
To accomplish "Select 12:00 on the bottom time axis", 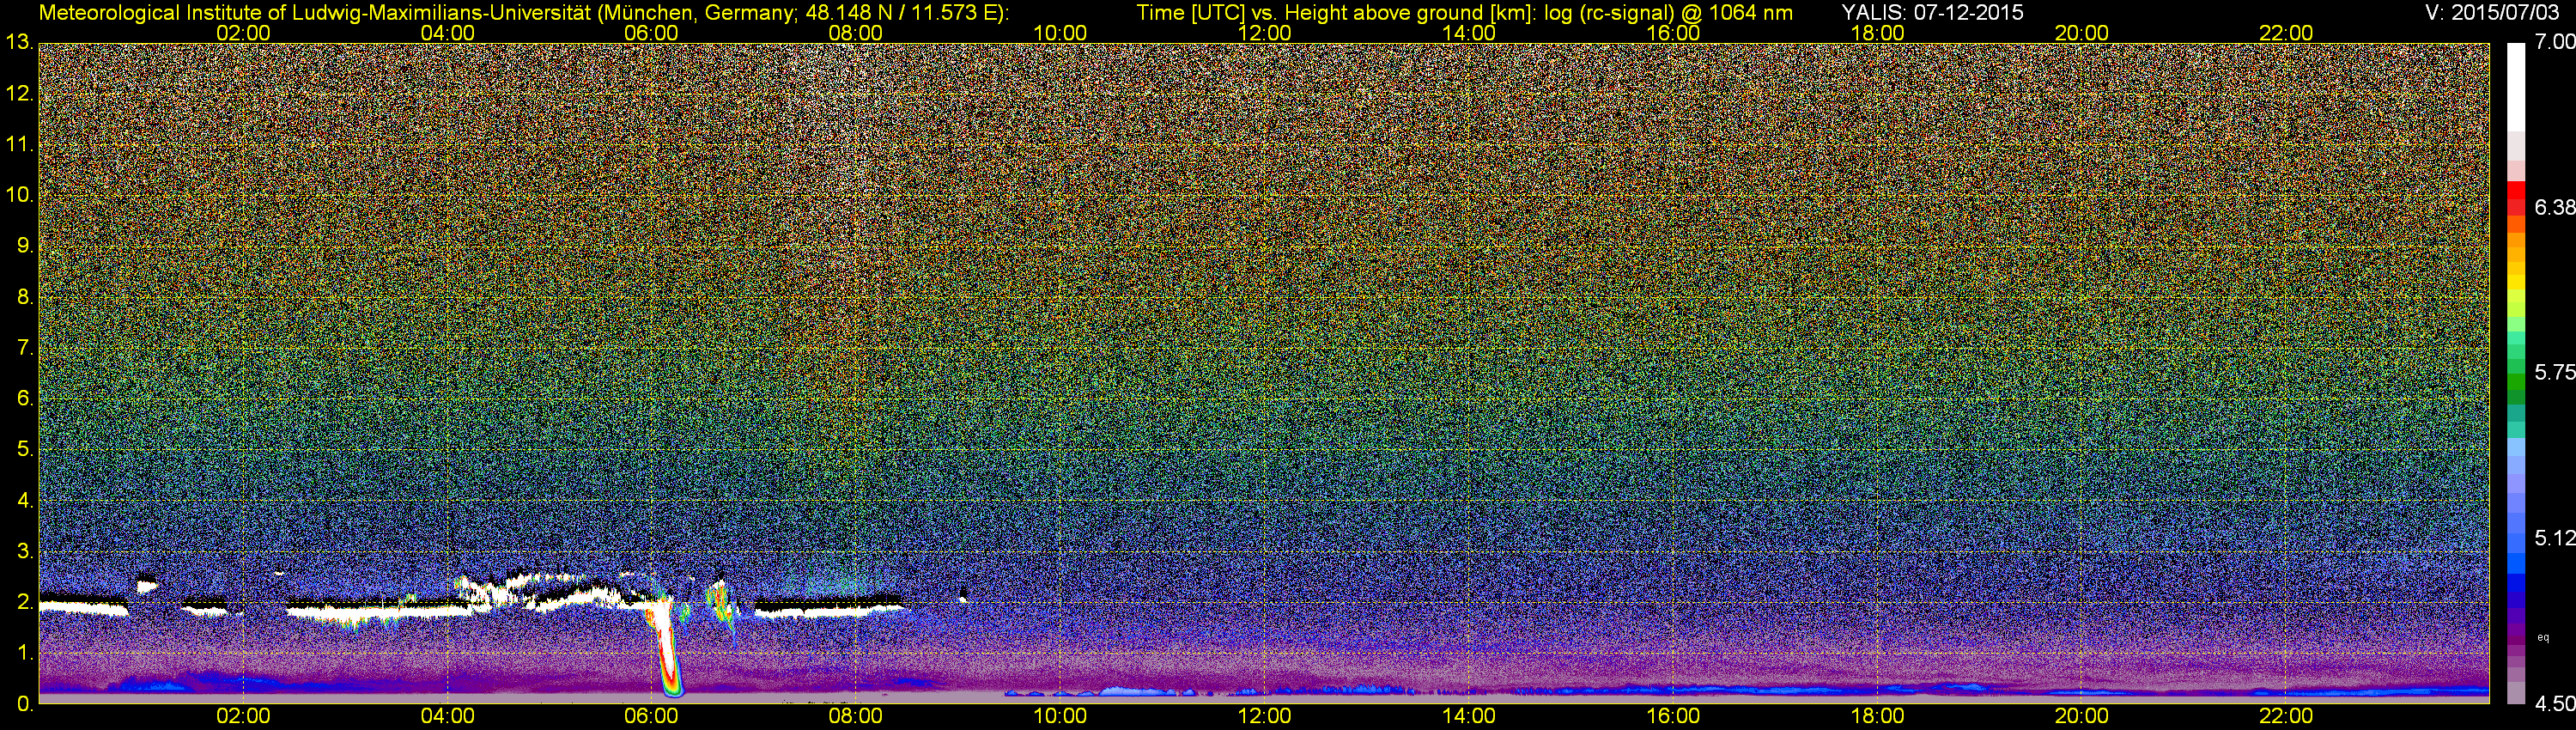I will coord(1264,716).
